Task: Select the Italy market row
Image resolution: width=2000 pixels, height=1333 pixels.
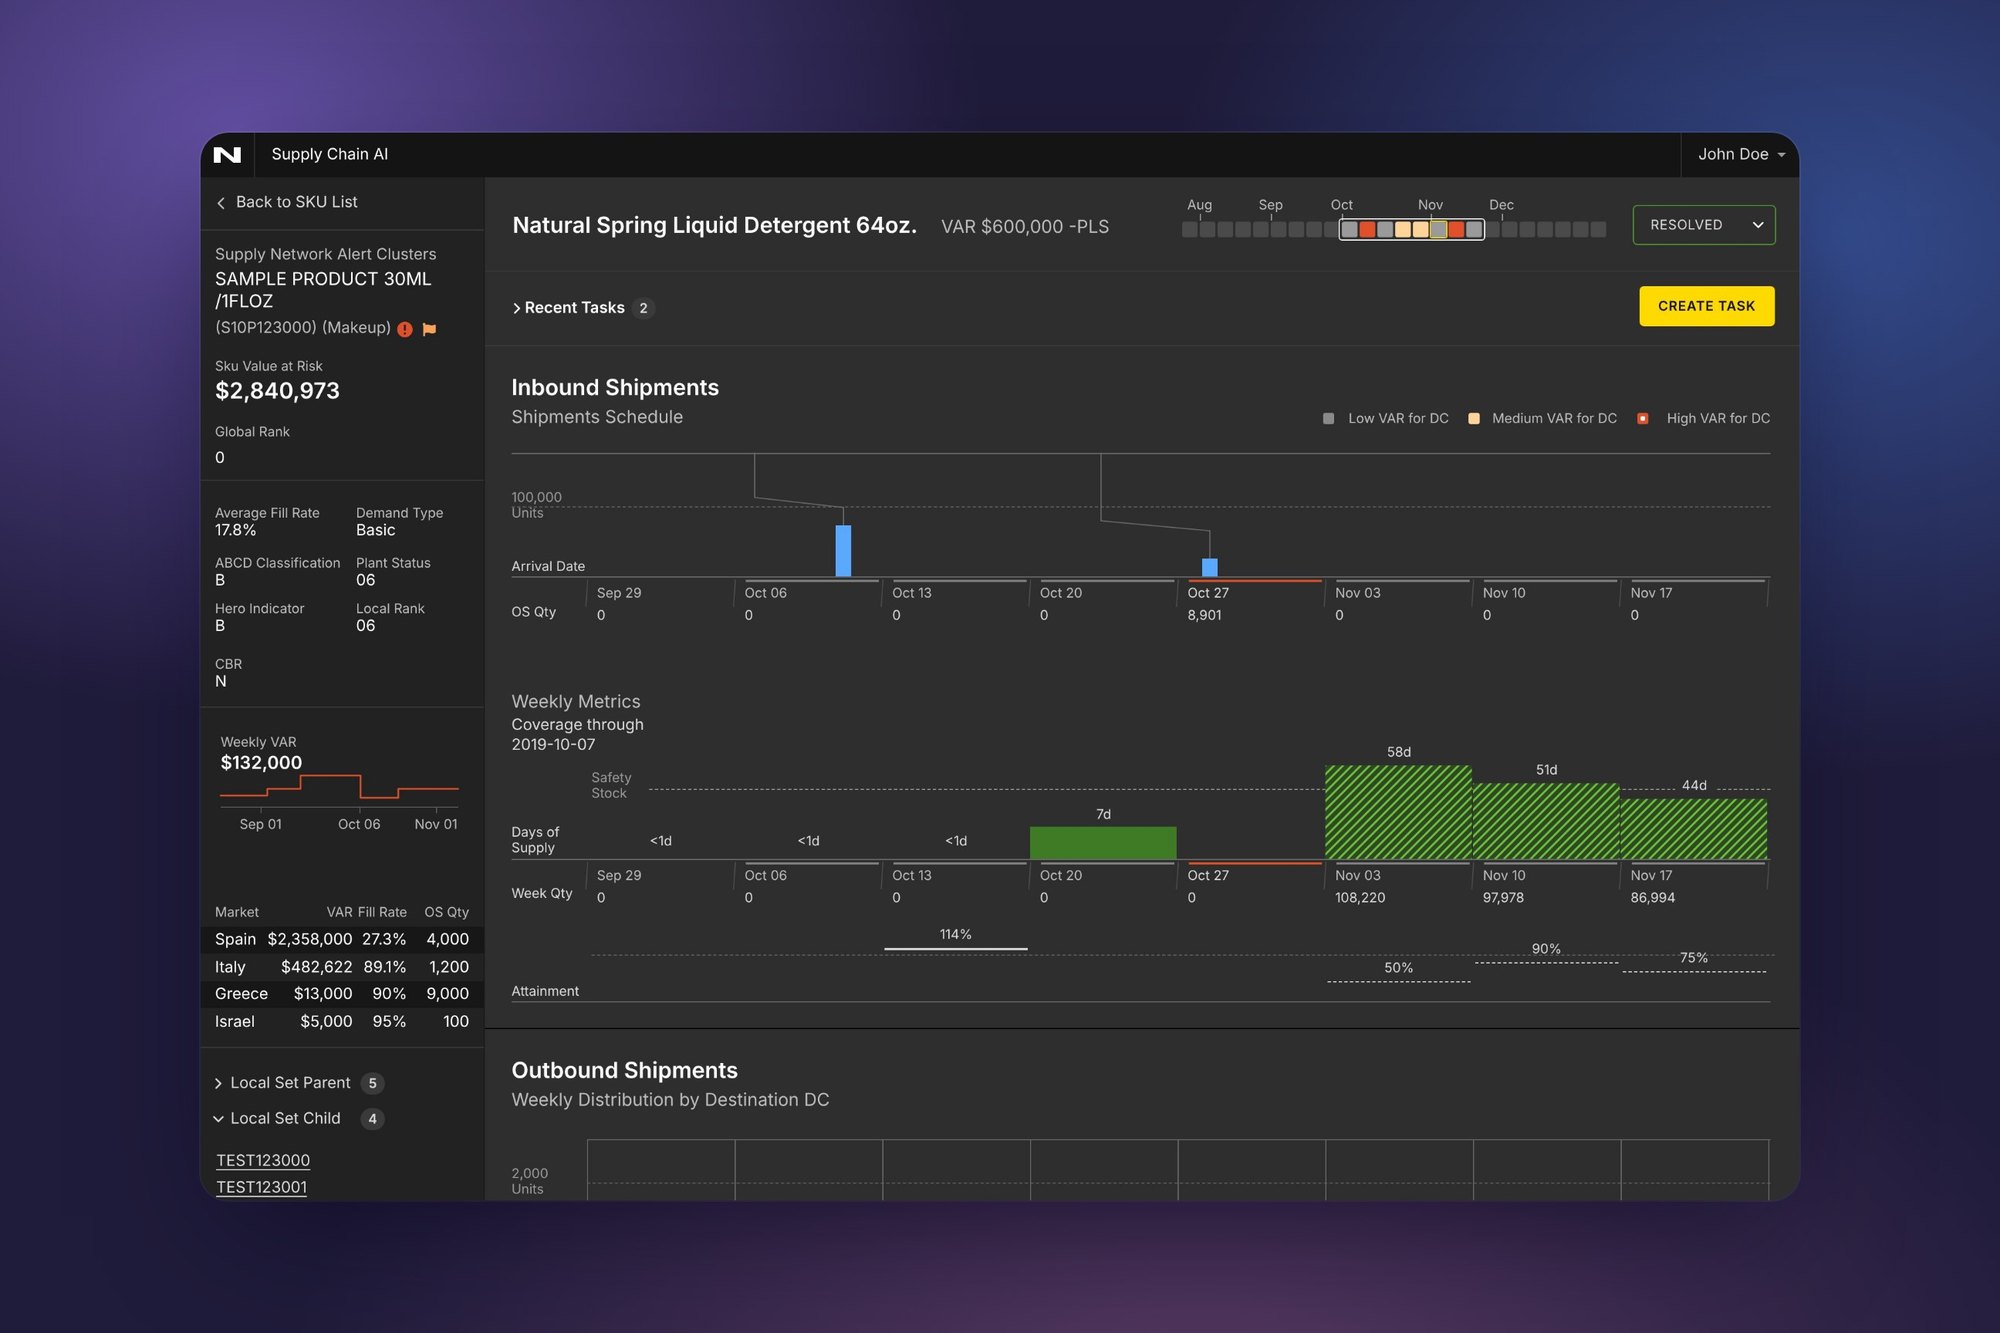Action: [x=342, y=967]
